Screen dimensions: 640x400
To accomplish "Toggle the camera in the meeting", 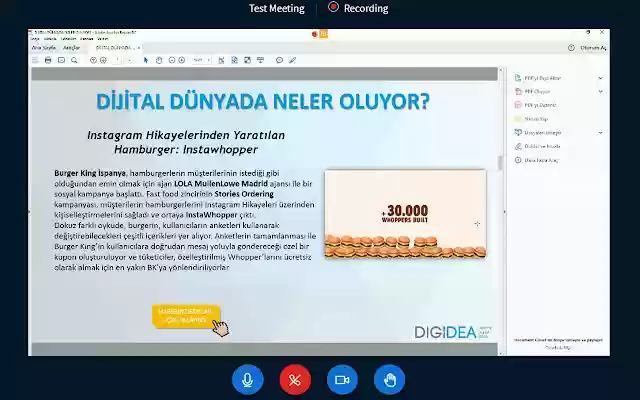I will tap(342, 380).
